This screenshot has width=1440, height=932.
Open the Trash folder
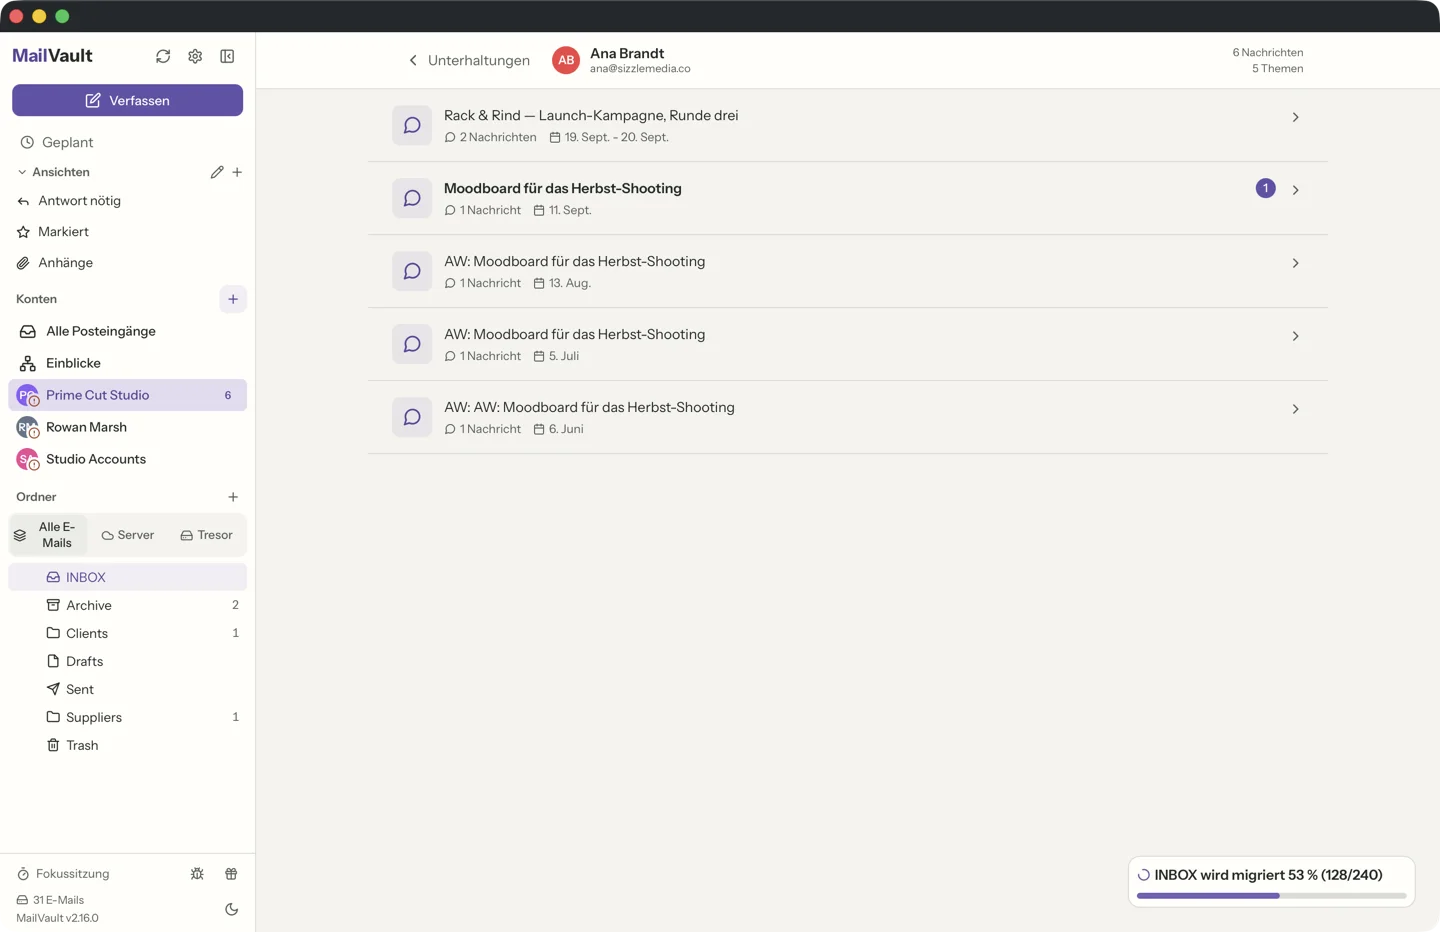pyautogui.click(x=127, y=745)
